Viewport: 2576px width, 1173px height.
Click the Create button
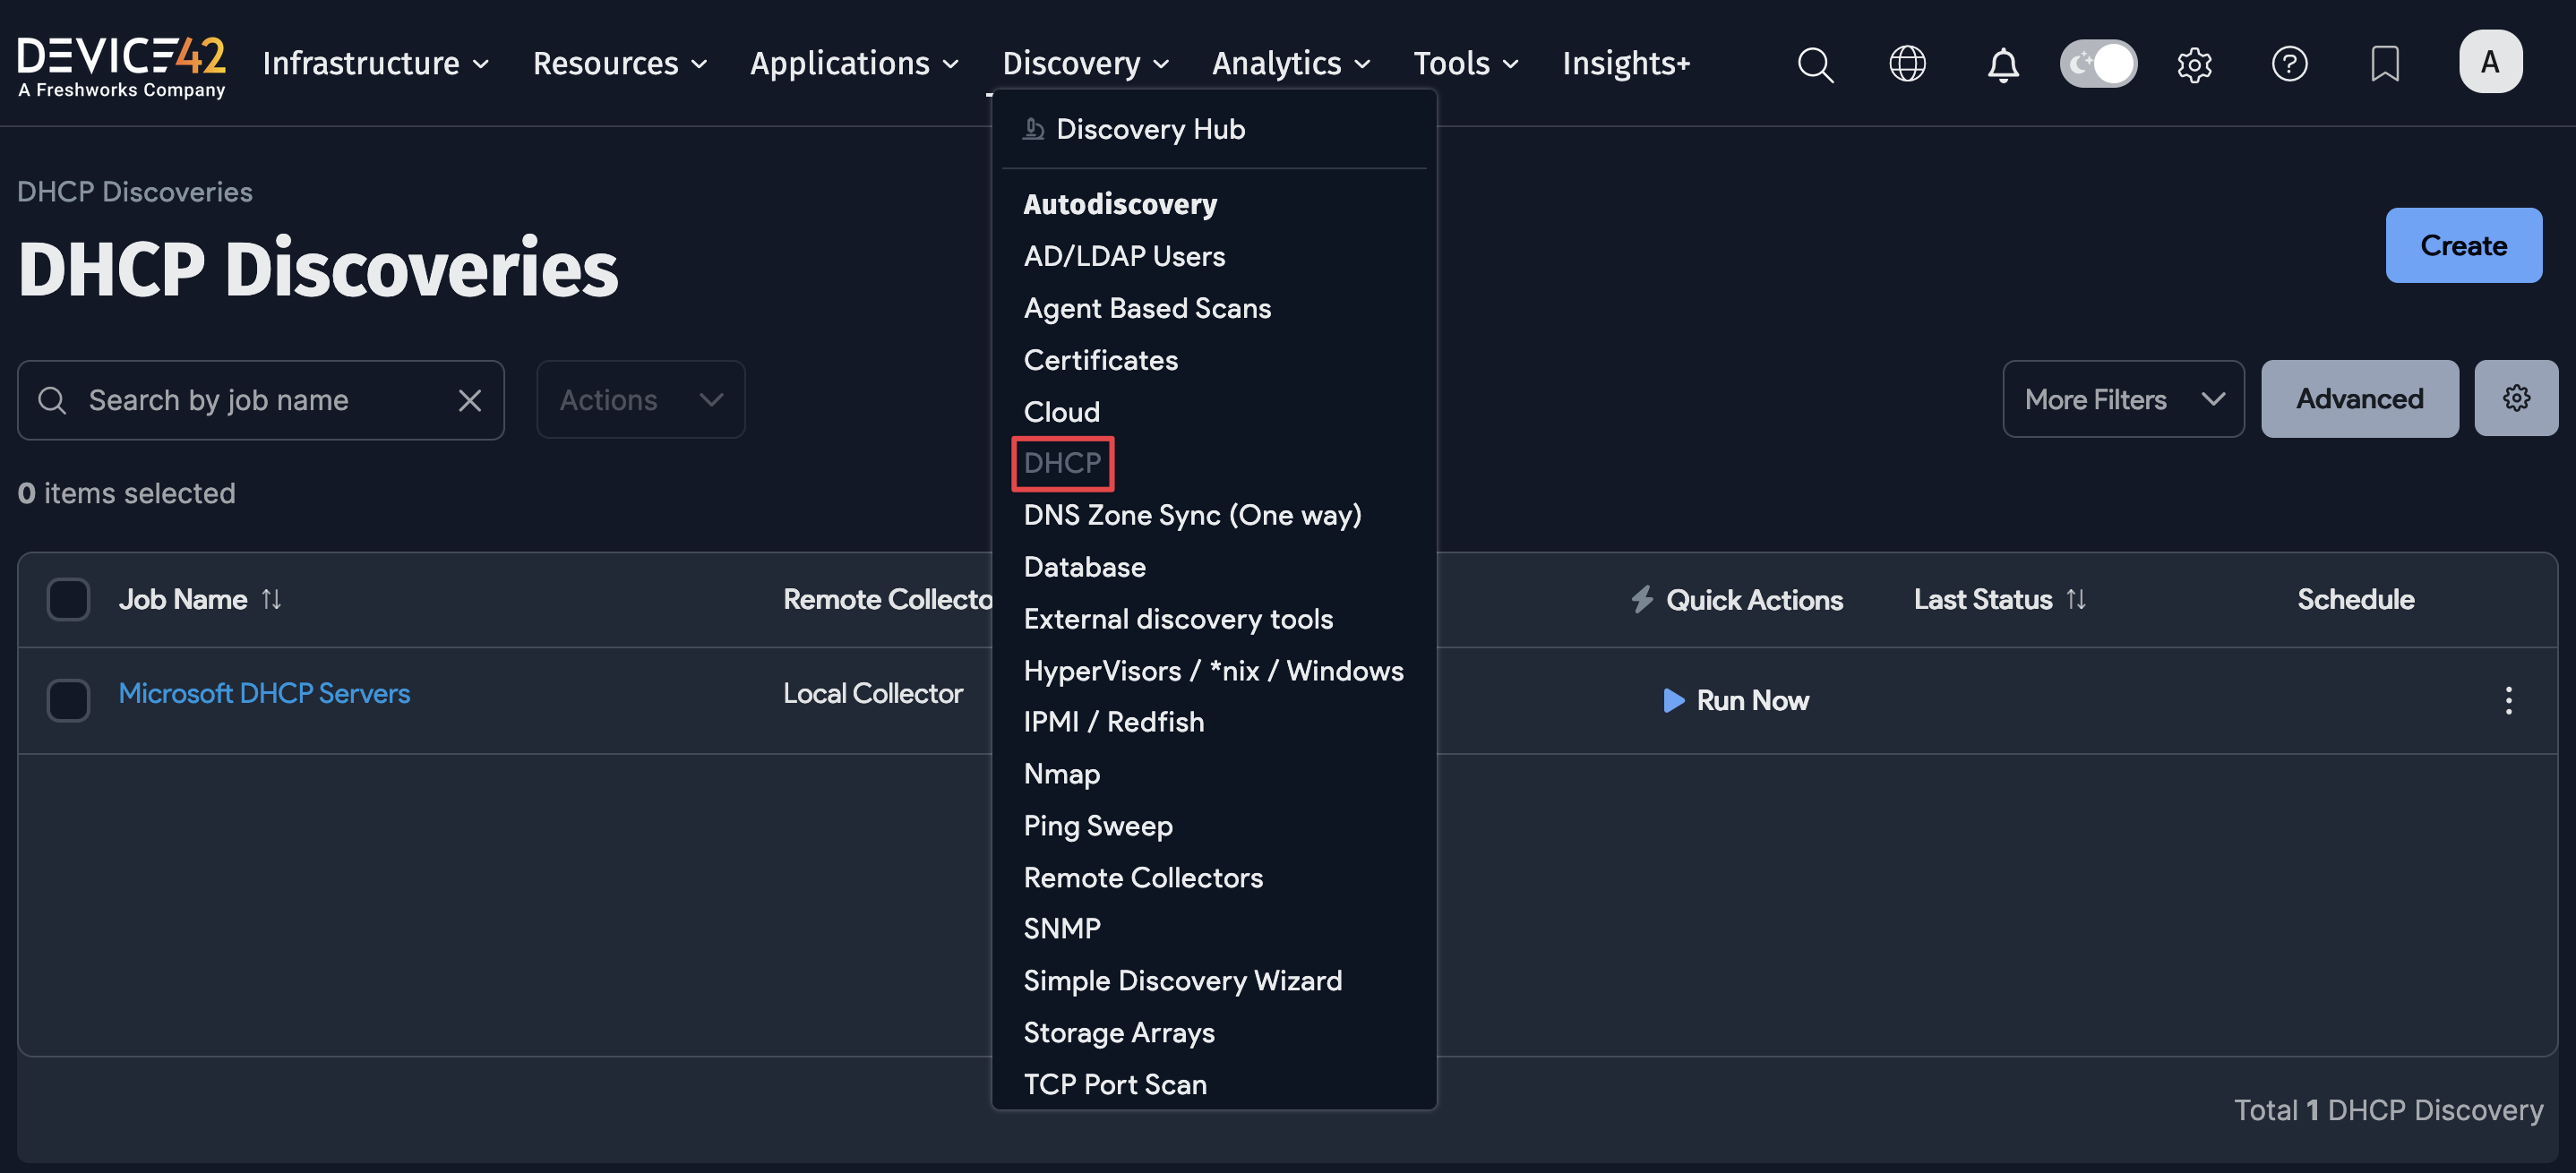(x=2463, y=245)
